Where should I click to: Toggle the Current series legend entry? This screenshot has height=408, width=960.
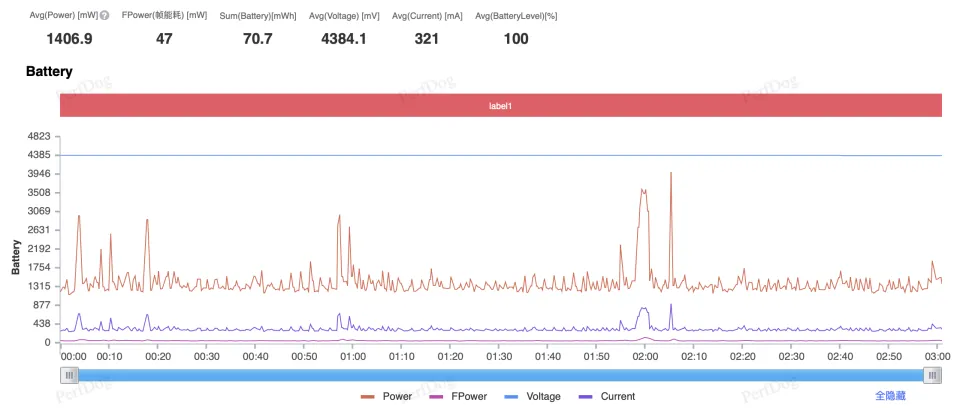pos(608,396)
